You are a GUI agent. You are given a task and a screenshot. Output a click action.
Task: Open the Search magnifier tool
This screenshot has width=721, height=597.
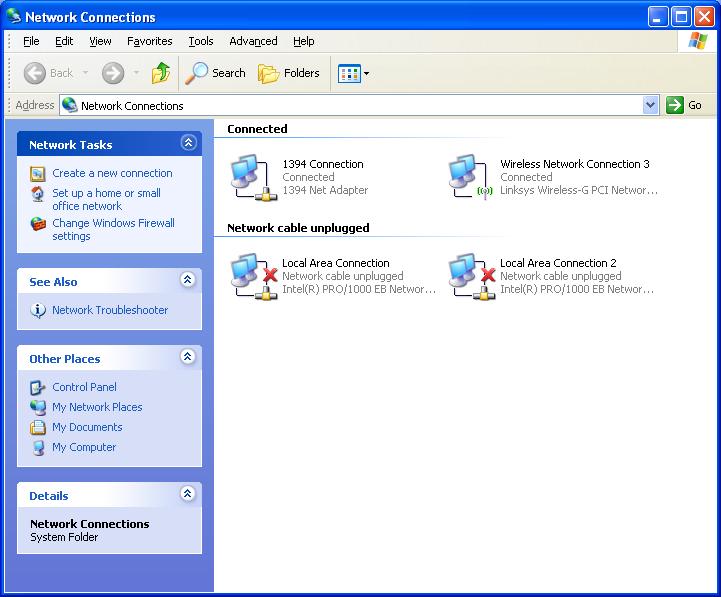(x=215, y=73)
